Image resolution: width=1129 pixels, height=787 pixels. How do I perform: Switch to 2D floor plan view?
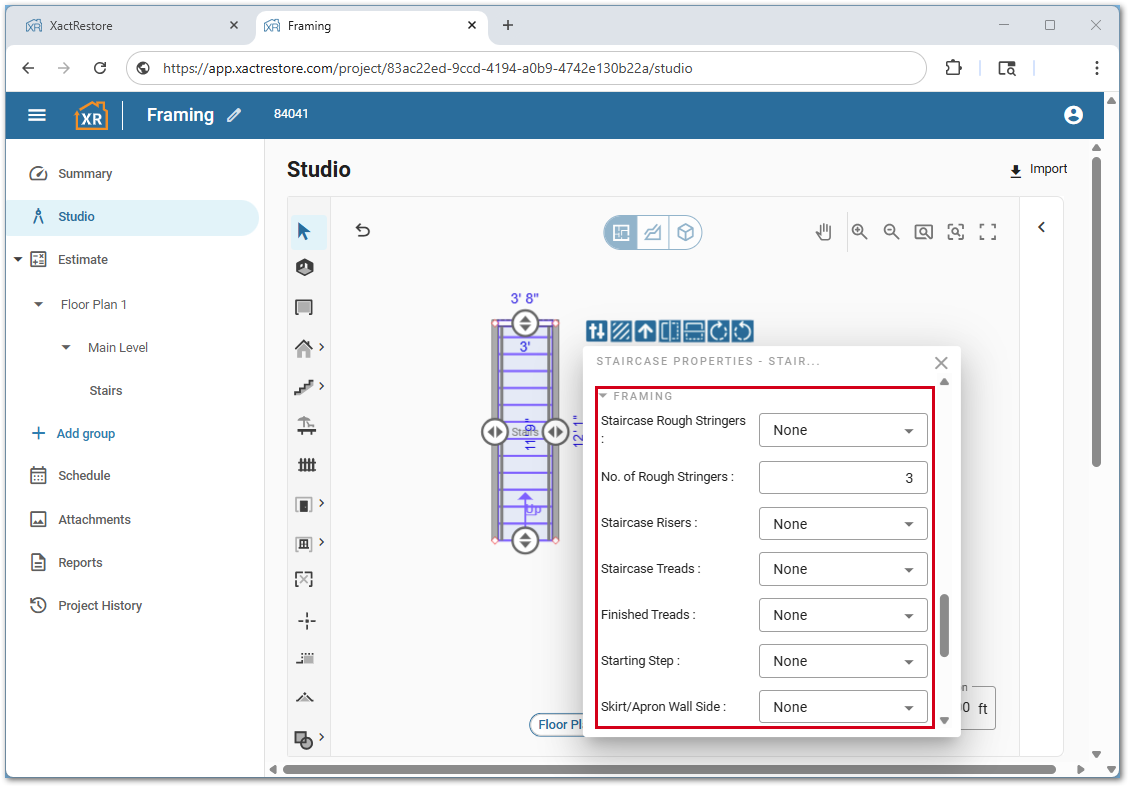(x=621, y=232)
